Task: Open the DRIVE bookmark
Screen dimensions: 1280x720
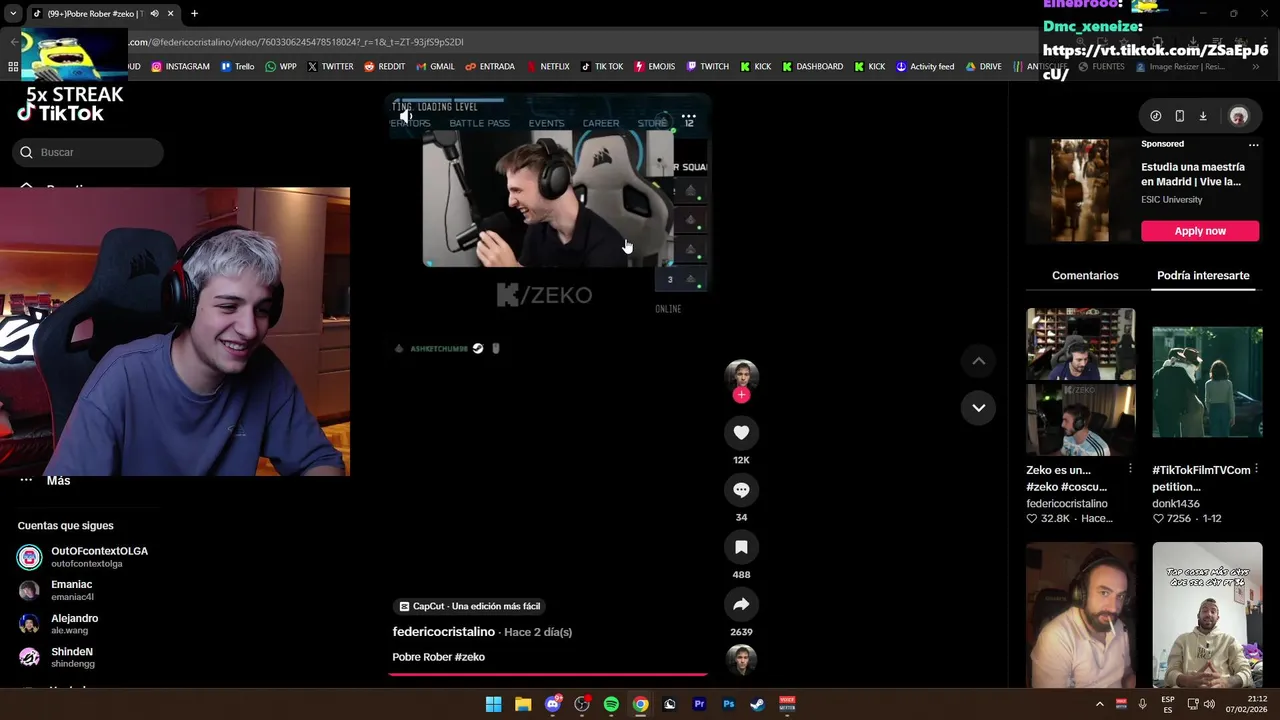Action: pyautogui.click(x=983, y=67)
